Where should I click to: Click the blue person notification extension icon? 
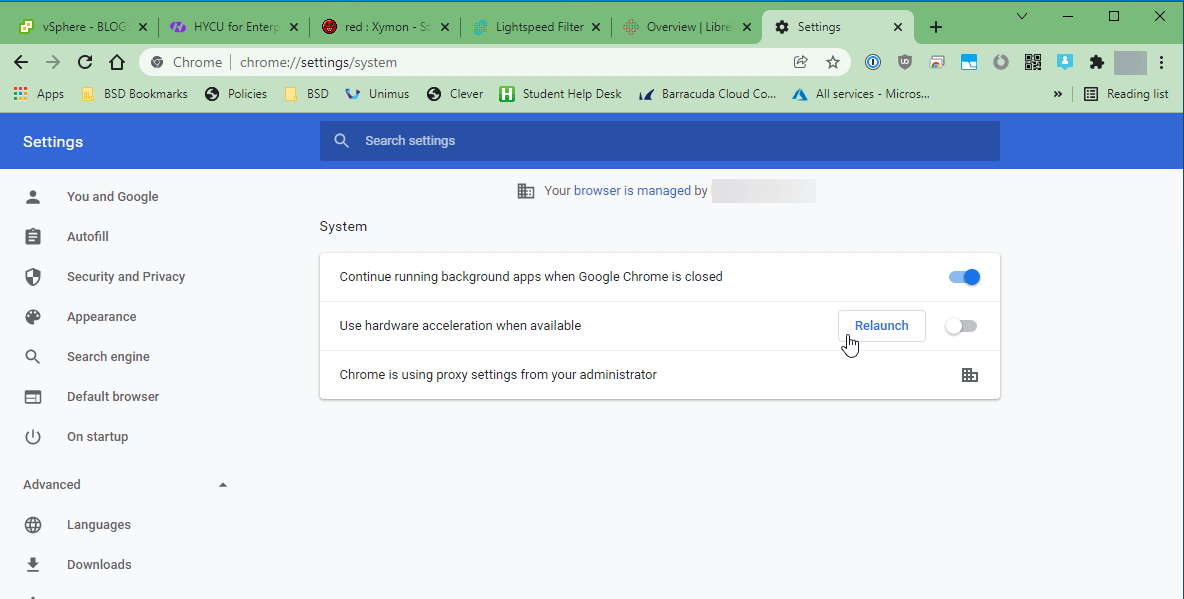pos(1064,62)
